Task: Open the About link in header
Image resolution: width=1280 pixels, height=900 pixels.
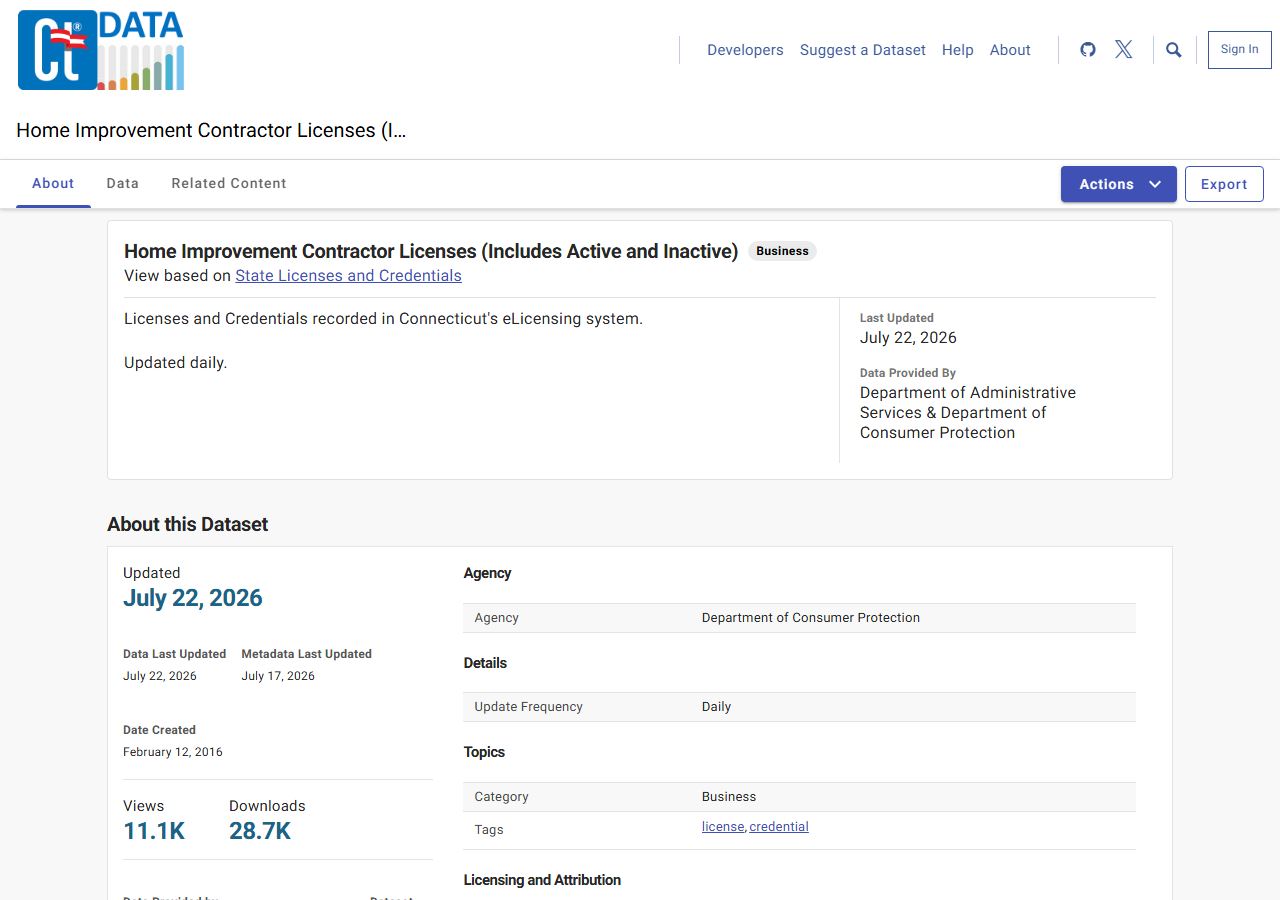Action: (1010, 50)
